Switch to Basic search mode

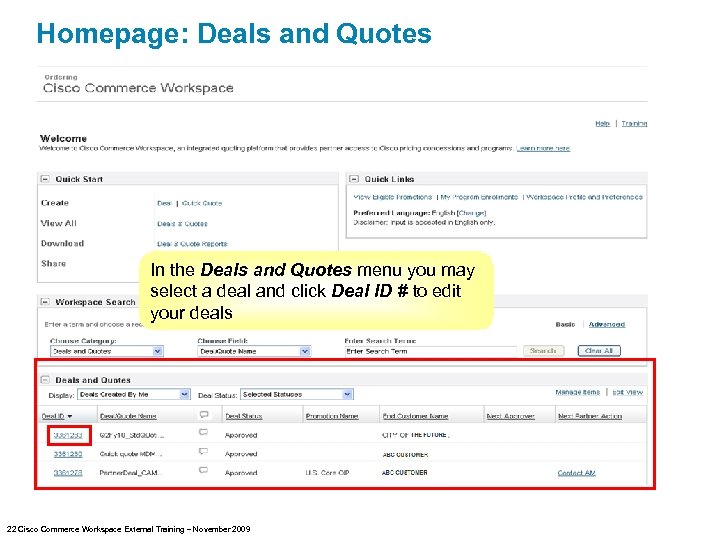565,325
